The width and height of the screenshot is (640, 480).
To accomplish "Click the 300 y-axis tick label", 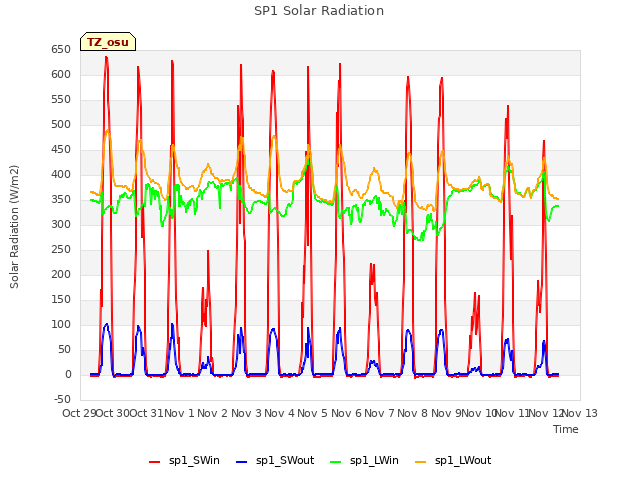I will tap(61, 224).
